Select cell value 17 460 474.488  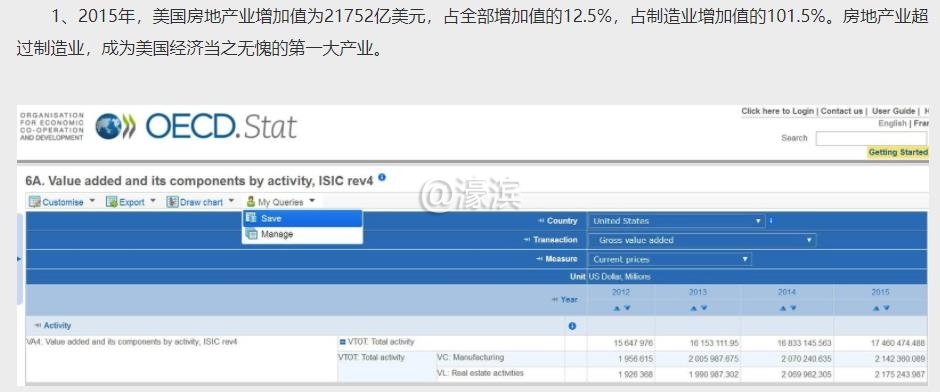(898, 343)
